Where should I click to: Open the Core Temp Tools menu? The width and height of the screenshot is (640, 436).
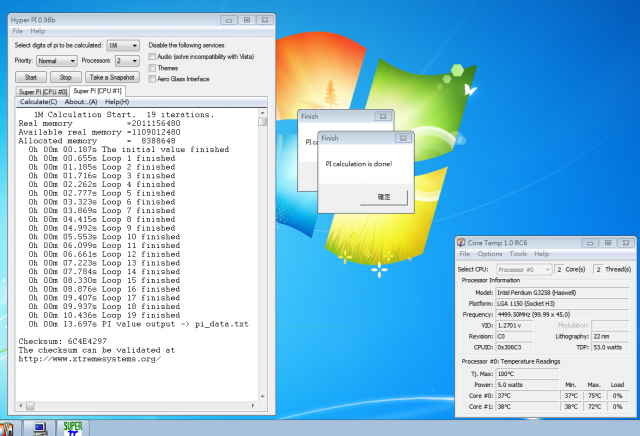518,254
